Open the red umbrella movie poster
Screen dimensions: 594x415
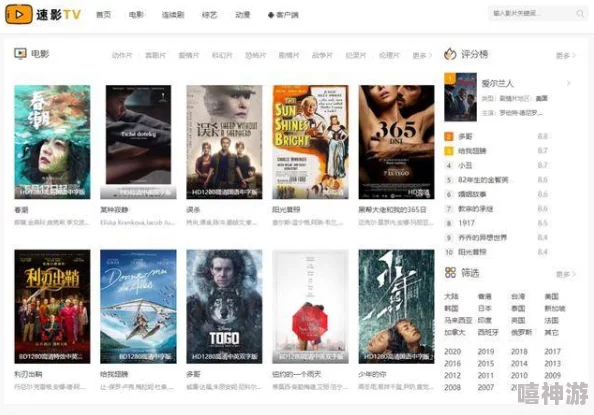point(310,306)
